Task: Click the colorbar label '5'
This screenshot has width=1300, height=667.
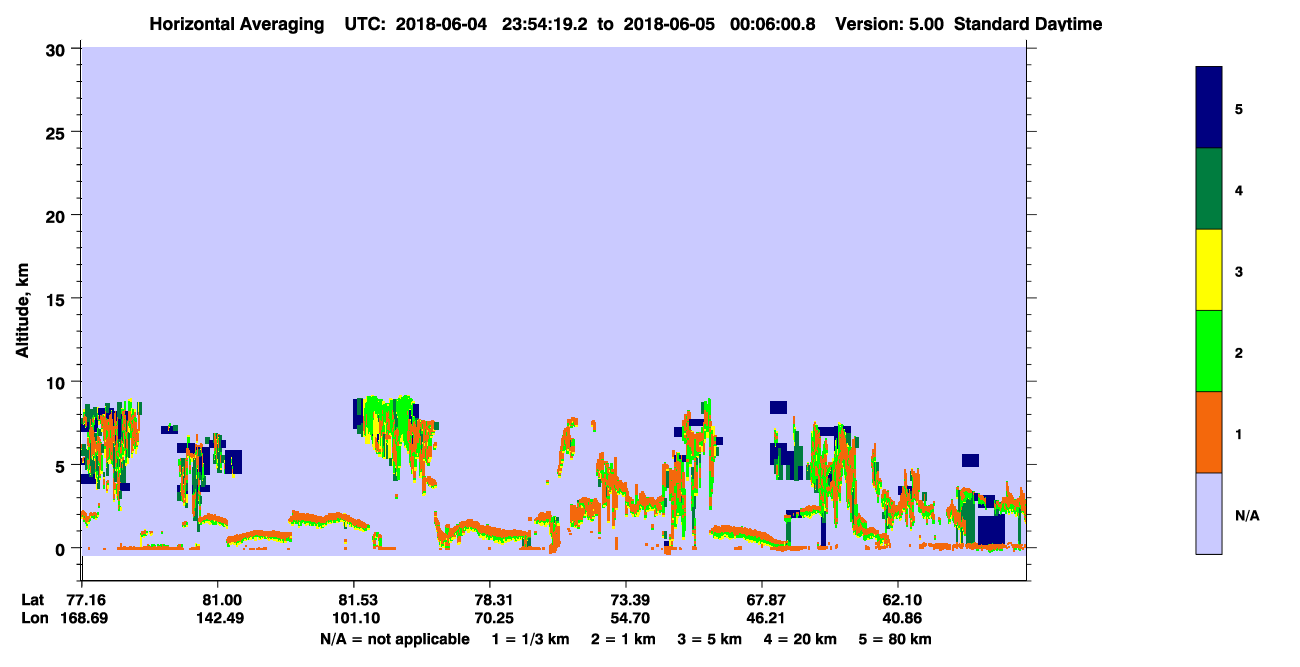Action: click(x=1239, y=108)
